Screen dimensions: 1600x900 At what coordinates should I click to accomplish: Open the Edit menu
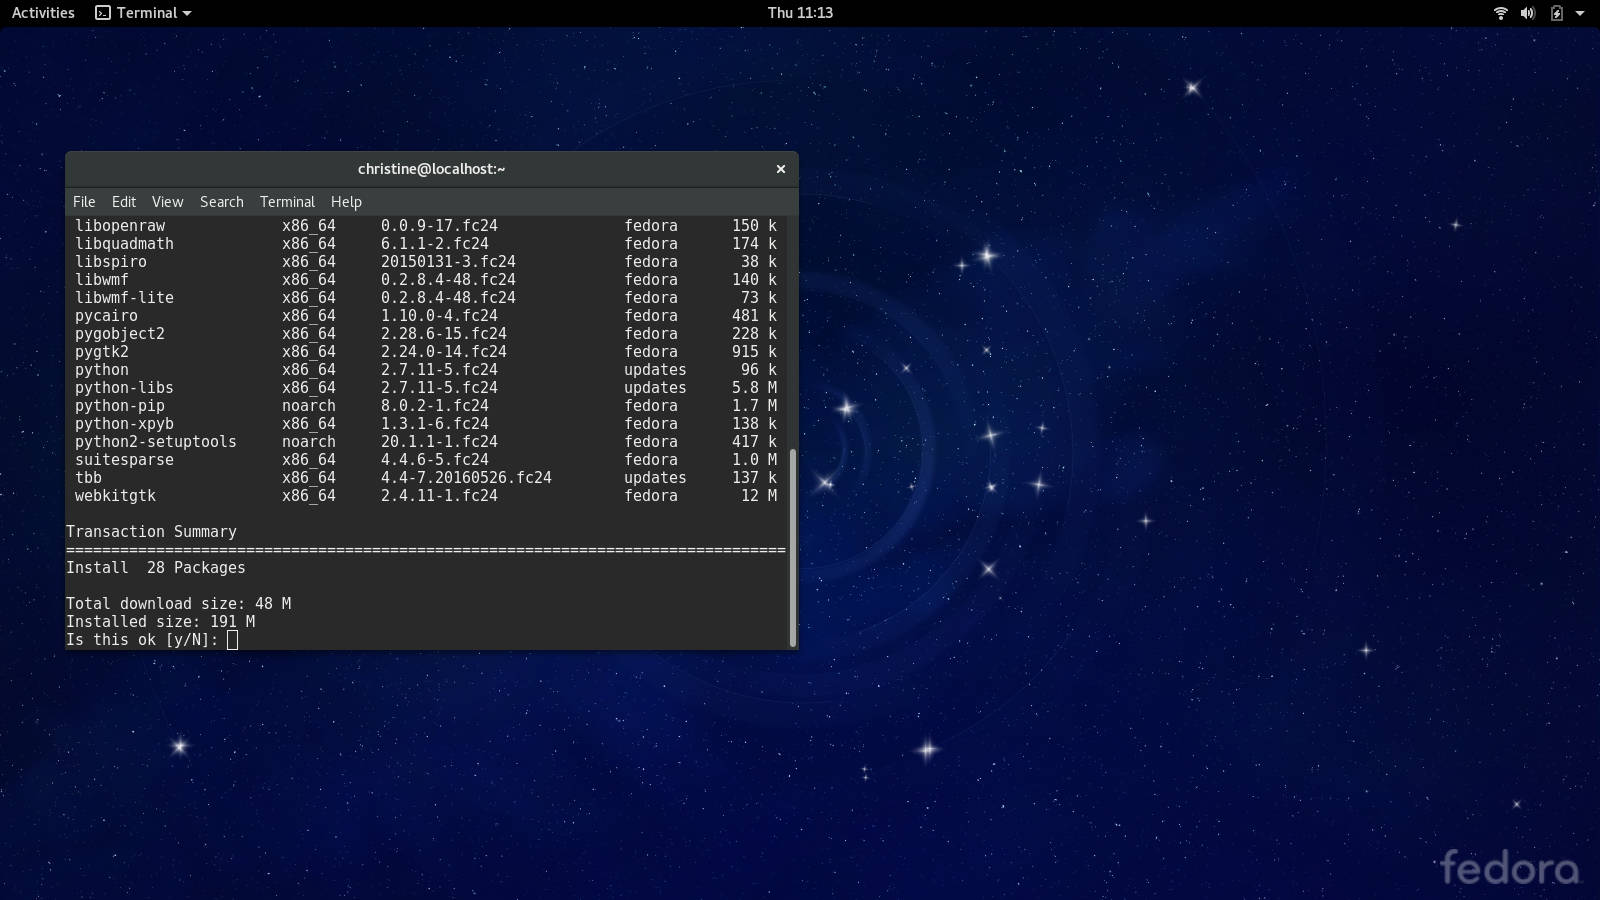click(124, 202)
